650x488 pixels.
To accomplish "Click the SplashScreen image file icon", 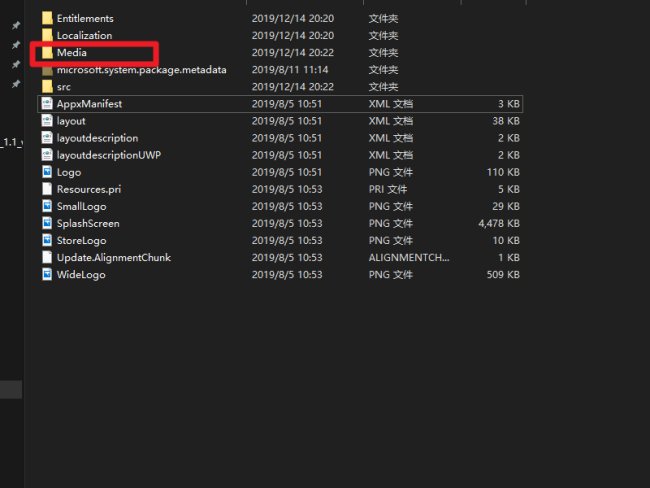I will (x=47, y=223).
